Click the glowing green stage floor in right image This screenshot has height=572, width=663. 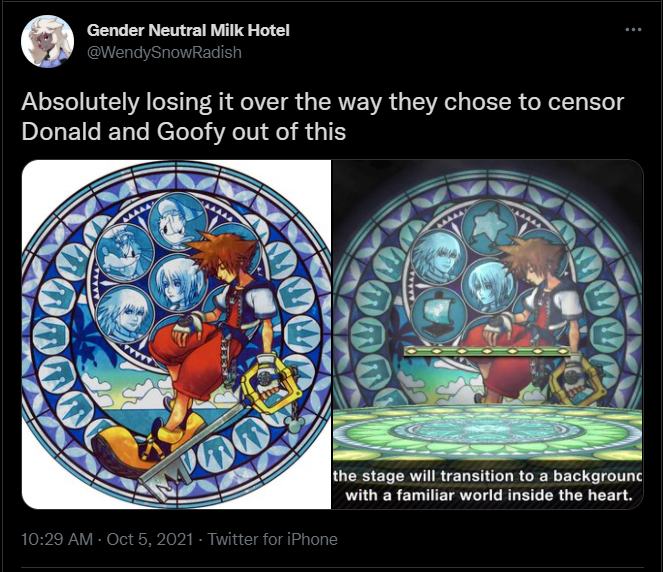tap(487, 432)
